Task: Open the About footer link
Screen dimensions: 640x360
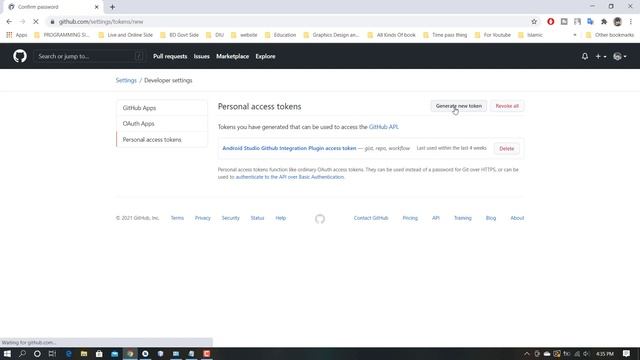Action: coord(517,218)
